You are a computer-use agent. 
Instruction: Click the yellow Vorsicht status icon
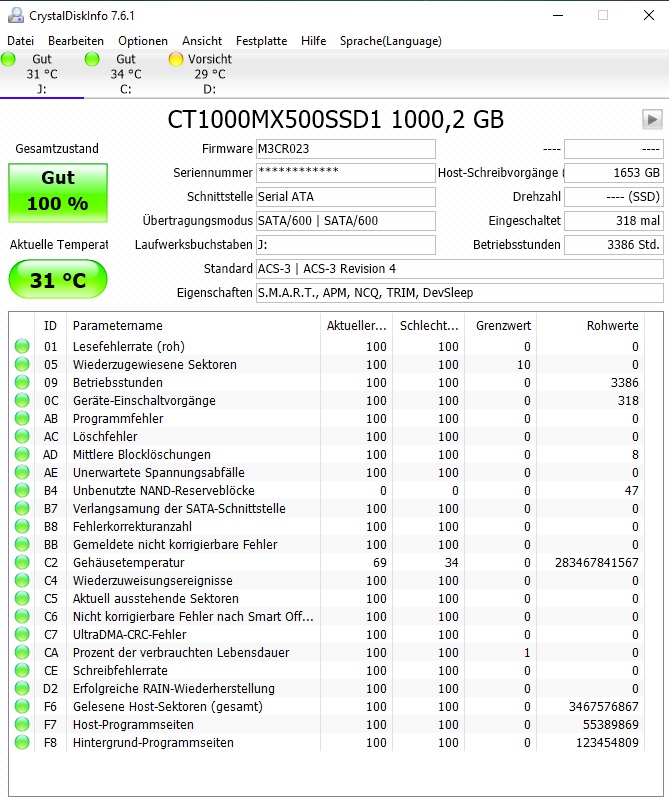pos(176,59)
